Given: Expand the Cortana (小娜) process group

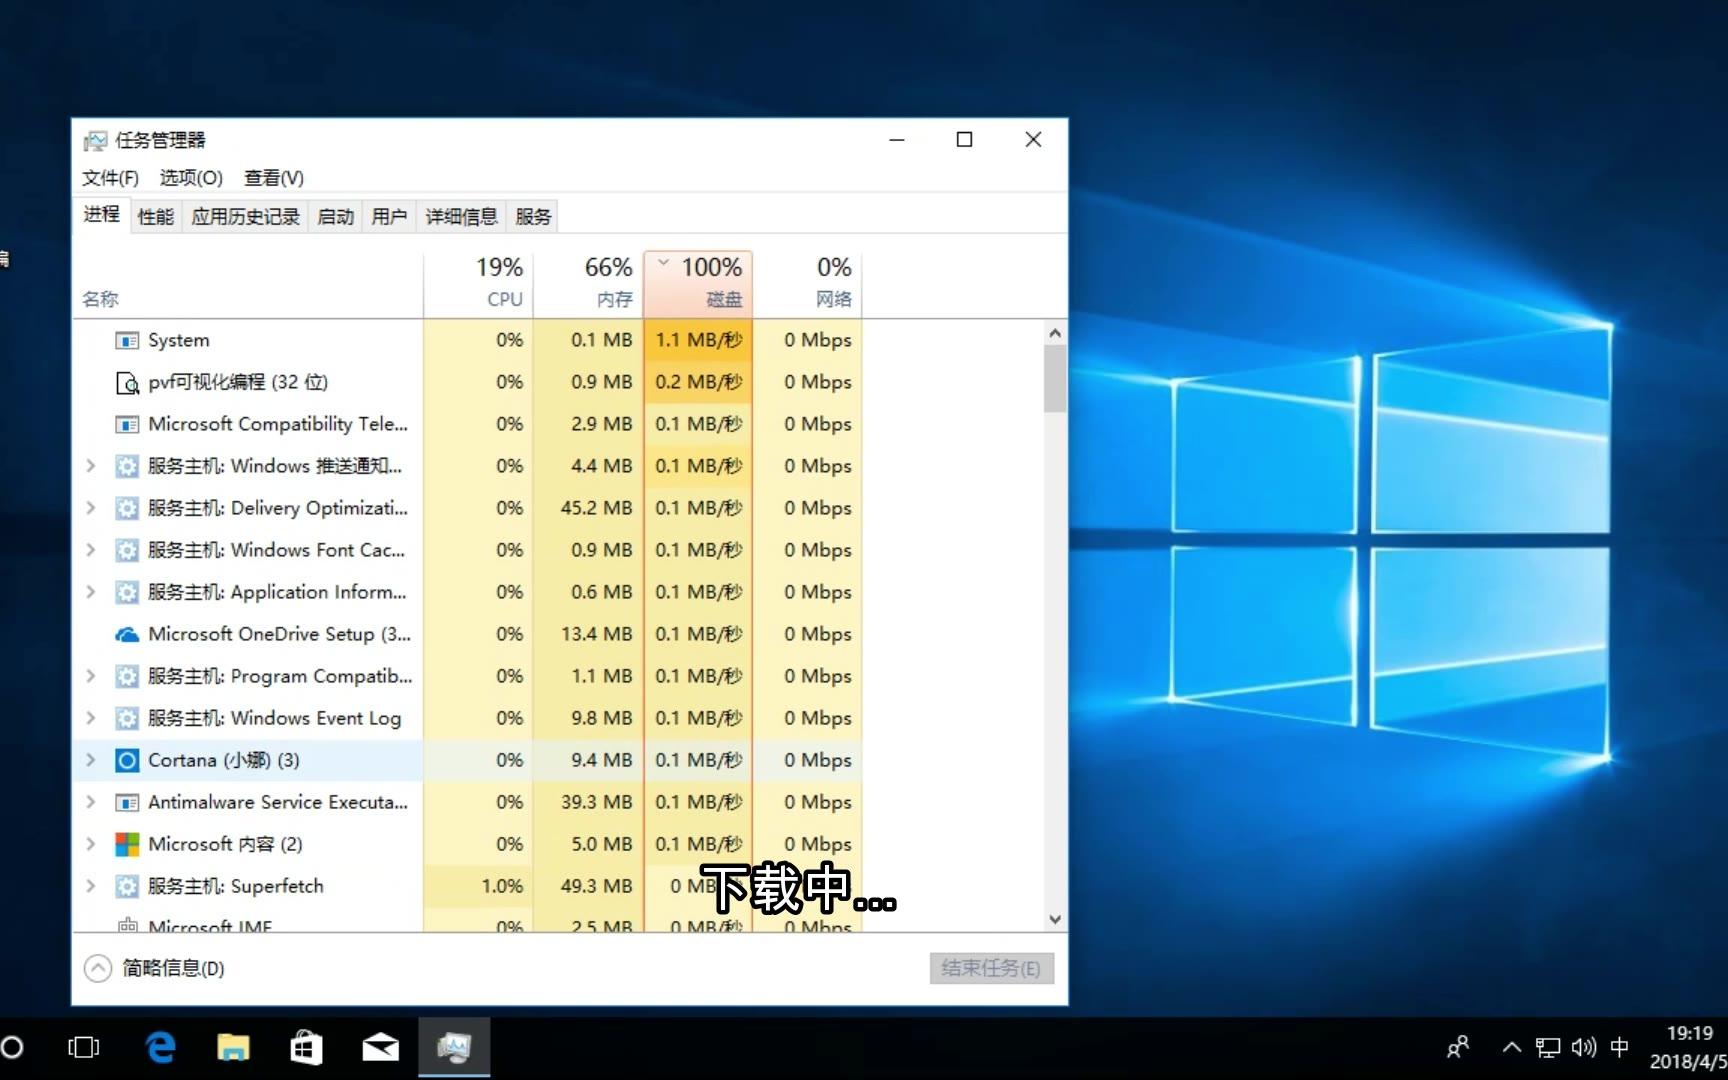Looking at the screenshot, I should click(x=91, y=761).
